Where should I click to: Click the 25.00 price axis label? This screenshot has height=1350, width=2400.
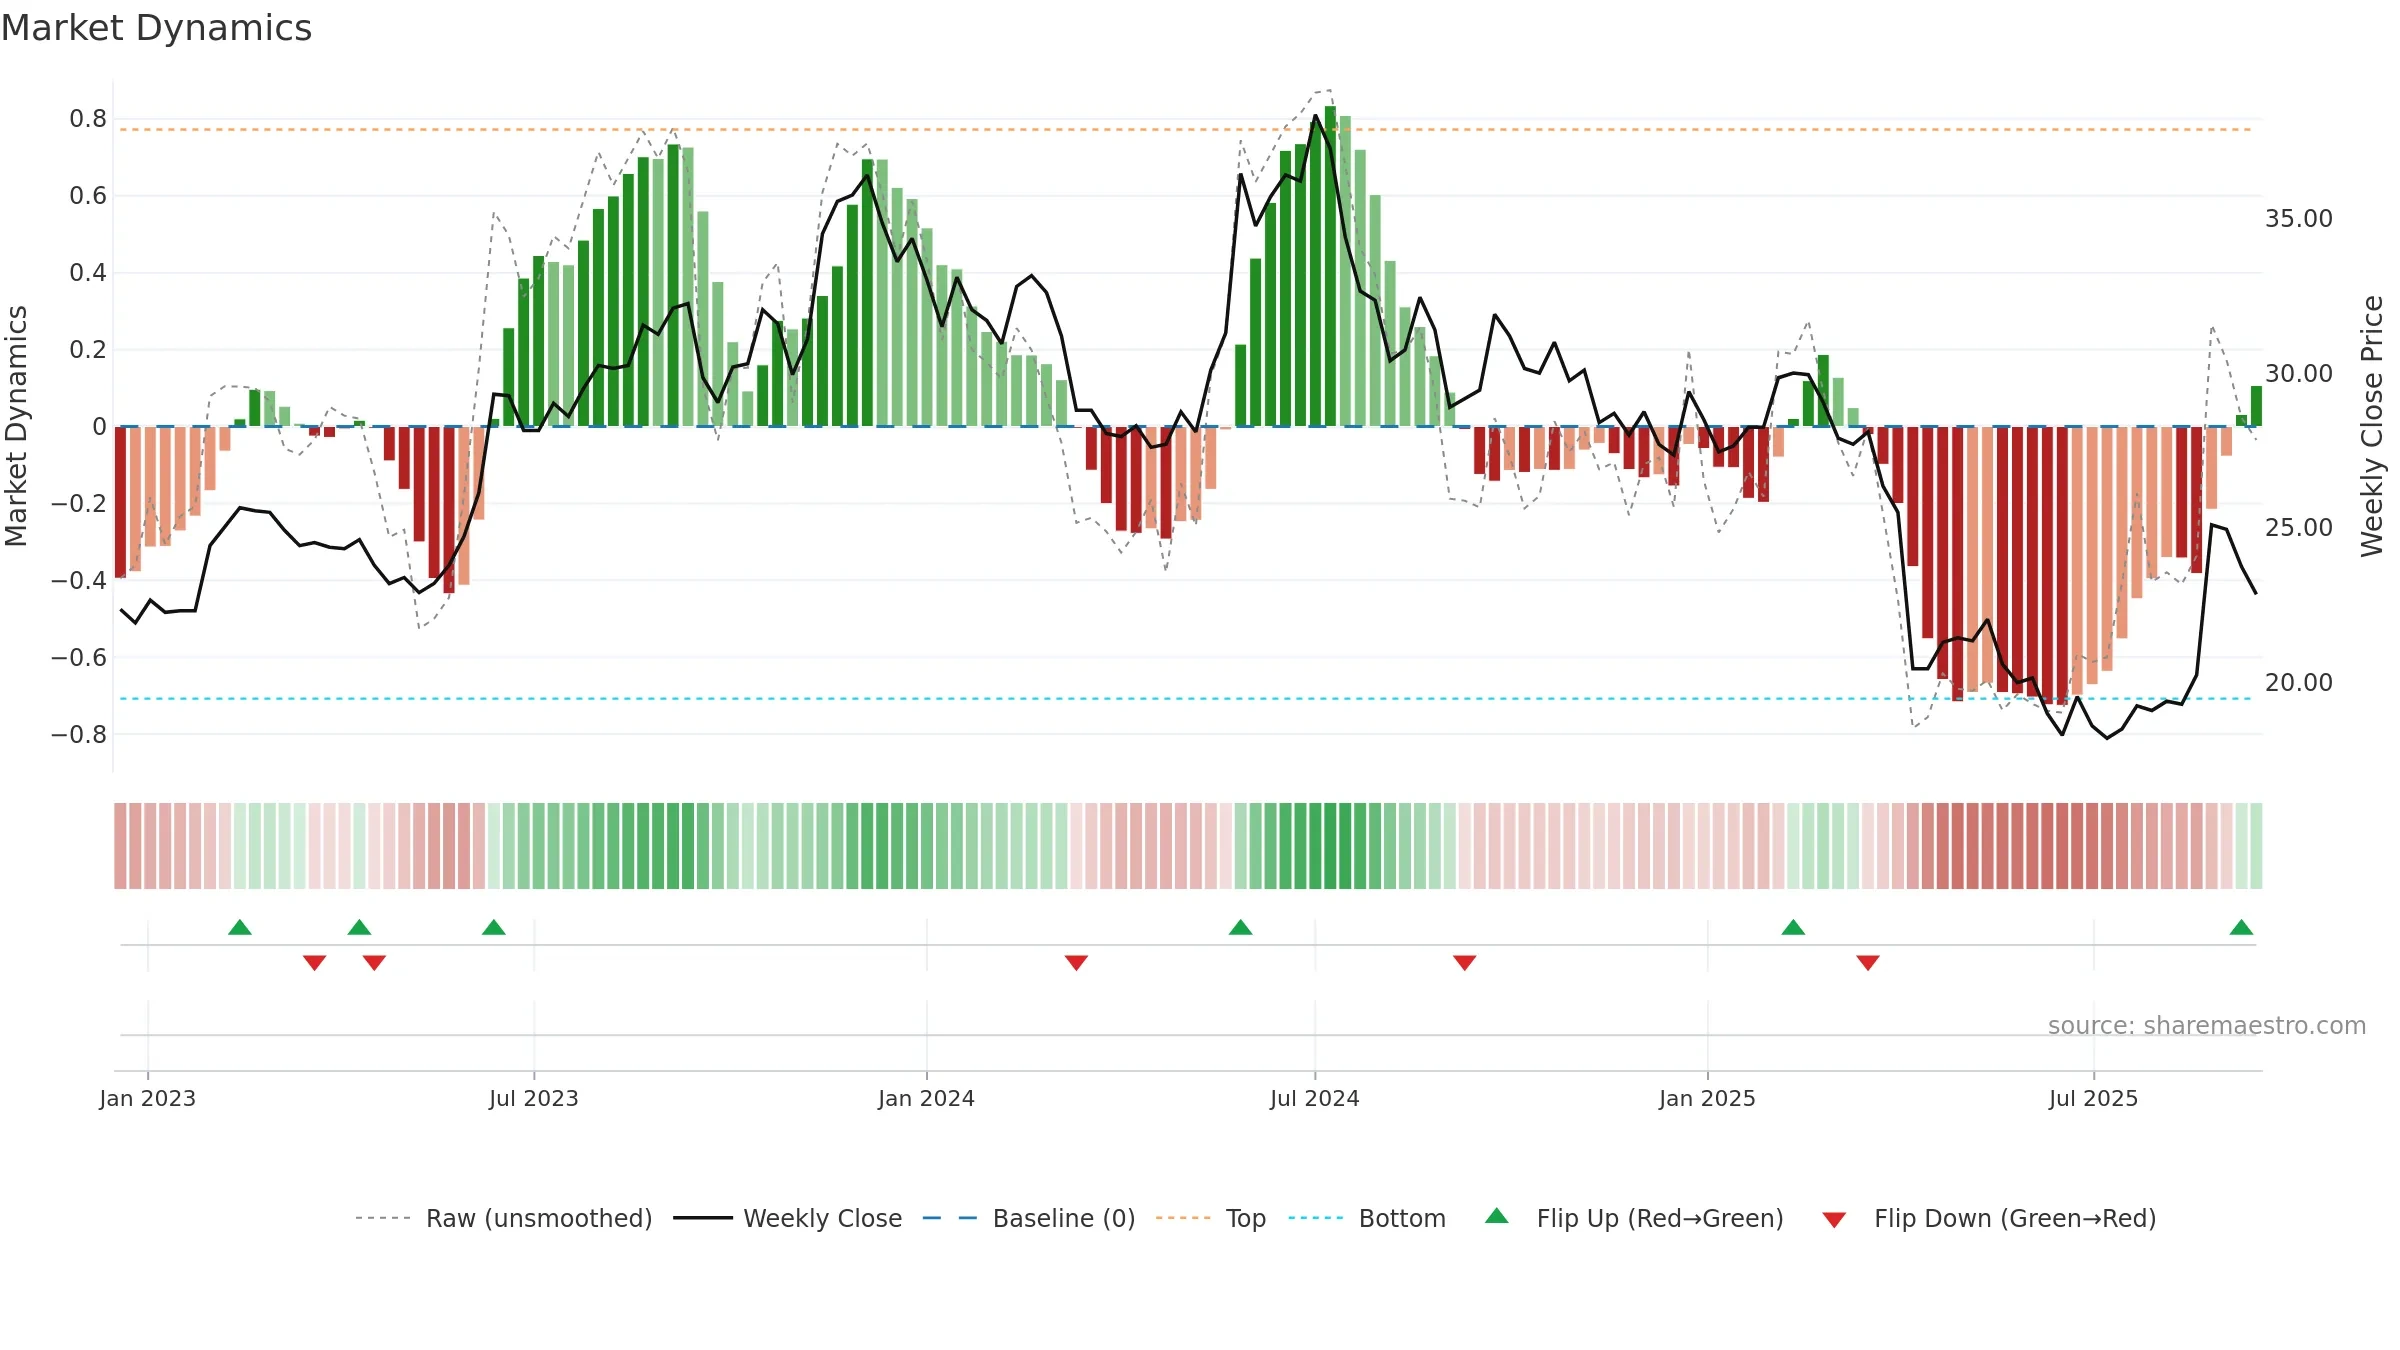click(x=2299, y=528)
